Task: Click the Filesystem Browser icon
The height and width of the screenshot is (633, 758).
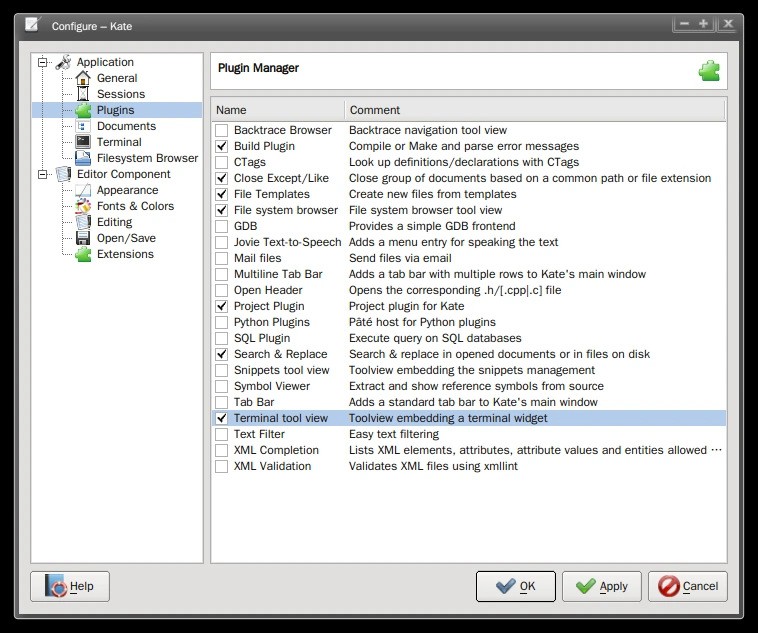Action: [83, 158]
